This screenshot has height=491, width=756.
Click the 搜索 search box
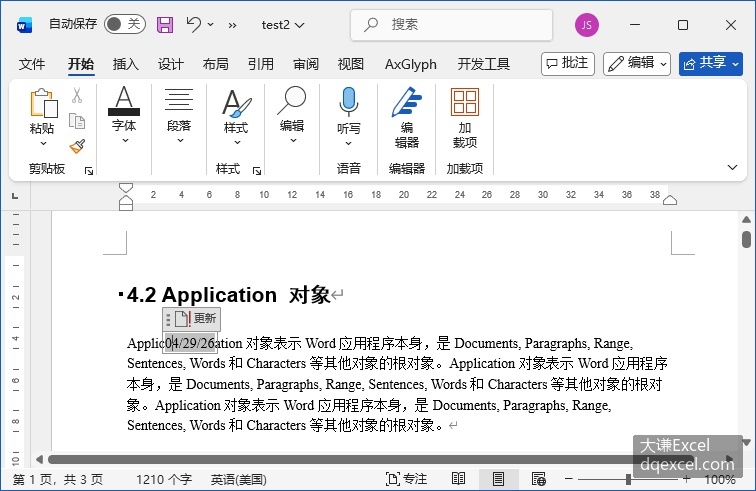(x=451, y=25)
